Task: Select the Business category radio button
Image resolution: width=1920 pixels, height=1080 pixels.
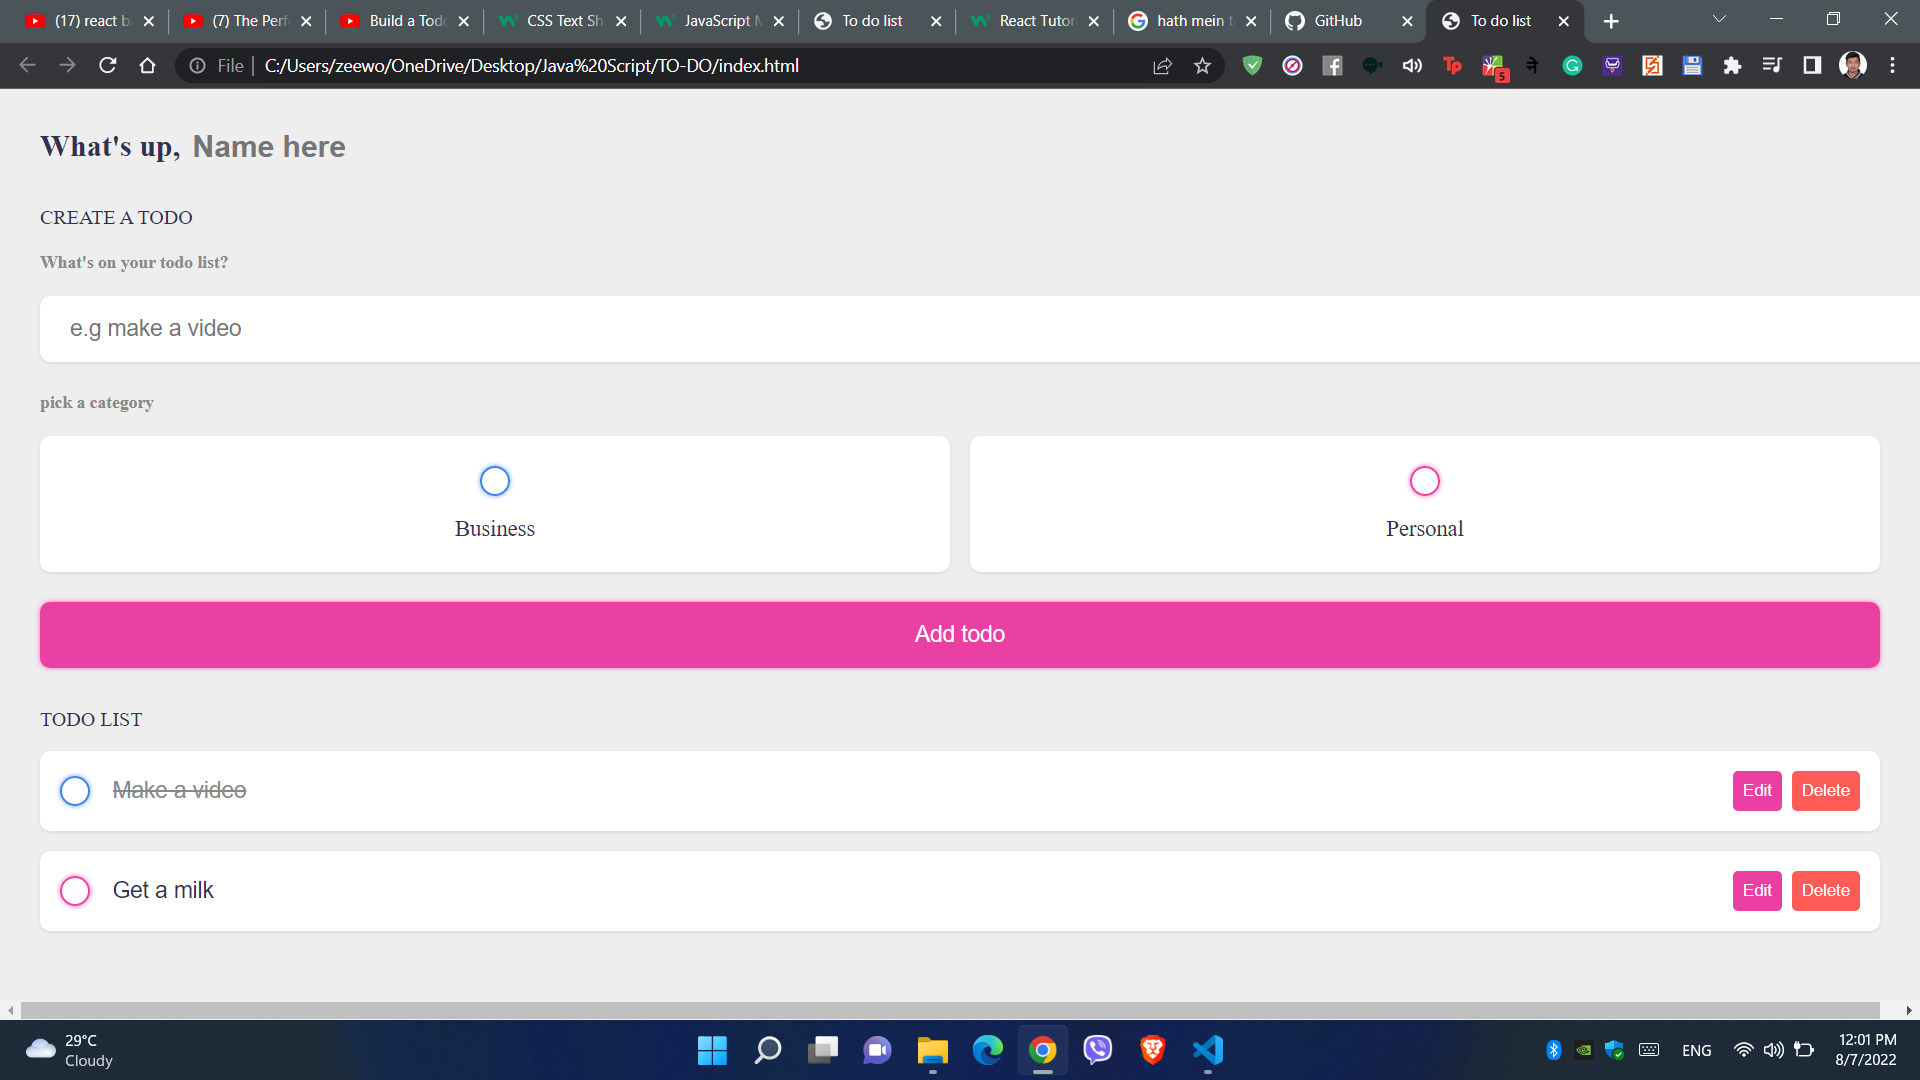Action: [495, 481]
